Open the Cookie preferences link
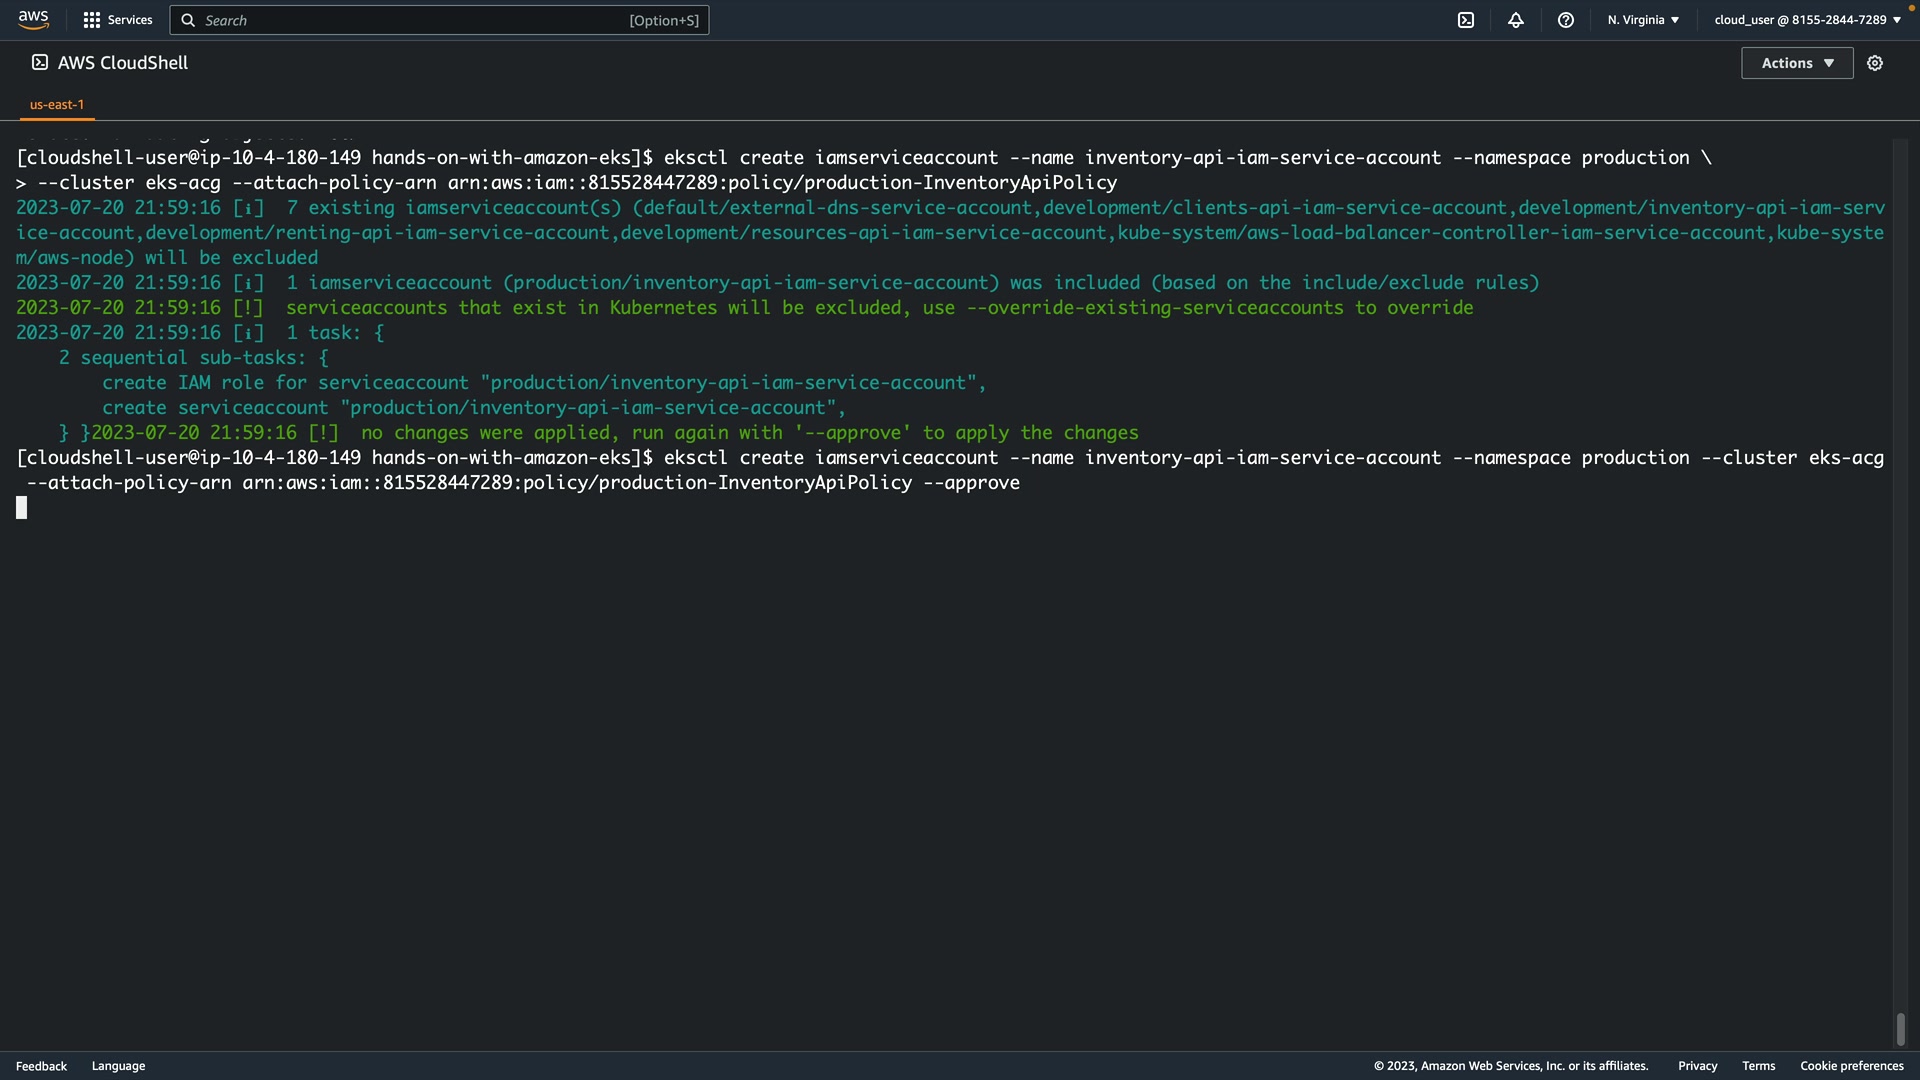Viewport: 1920px width, 1080px height. (1851, 1066)
